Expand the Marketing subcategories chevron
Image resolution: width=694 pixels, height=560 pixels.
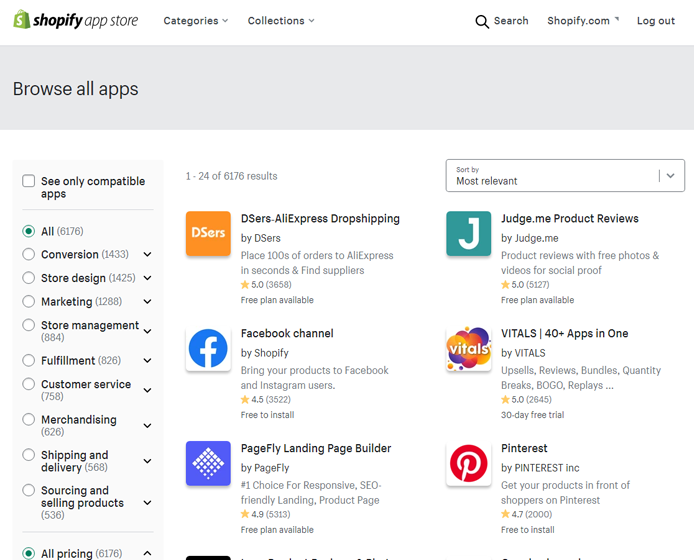[147, 302]
